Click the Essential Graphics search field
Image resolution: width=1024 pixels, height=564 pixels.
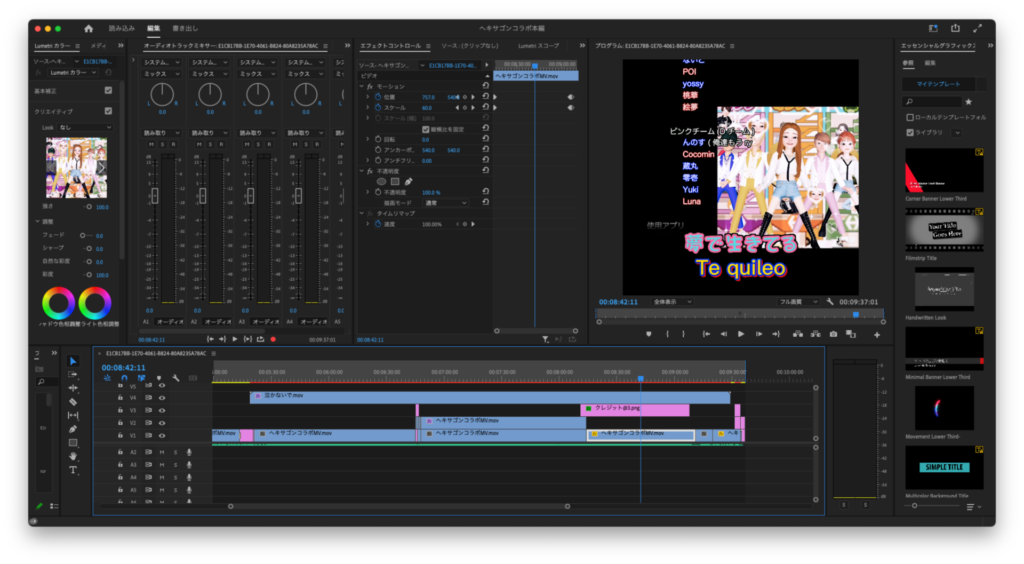pos(933,102)
